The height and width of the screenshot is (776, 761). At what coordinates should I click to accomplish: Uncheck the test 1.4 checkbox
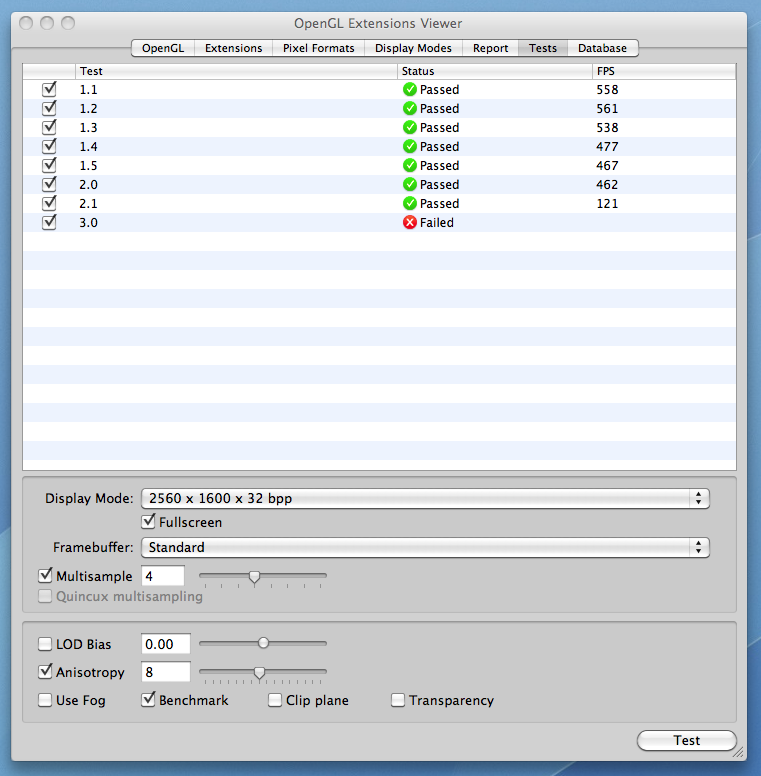click(49, 146)
